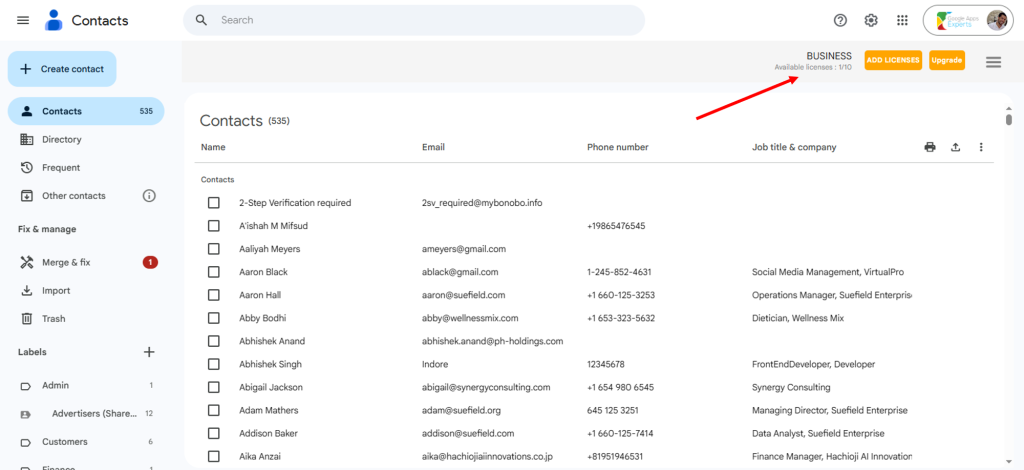
Task: Add a new label with plus icon
Action: click(149, 352)
